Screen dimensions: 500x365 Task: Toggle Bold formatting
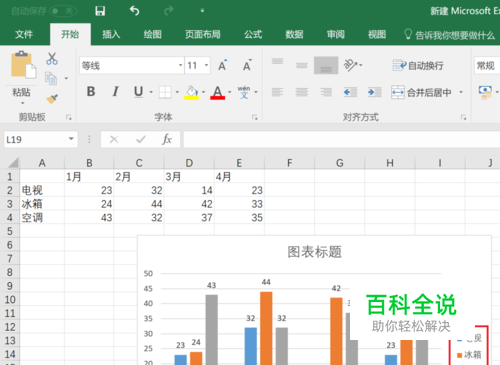click(91, 92)
